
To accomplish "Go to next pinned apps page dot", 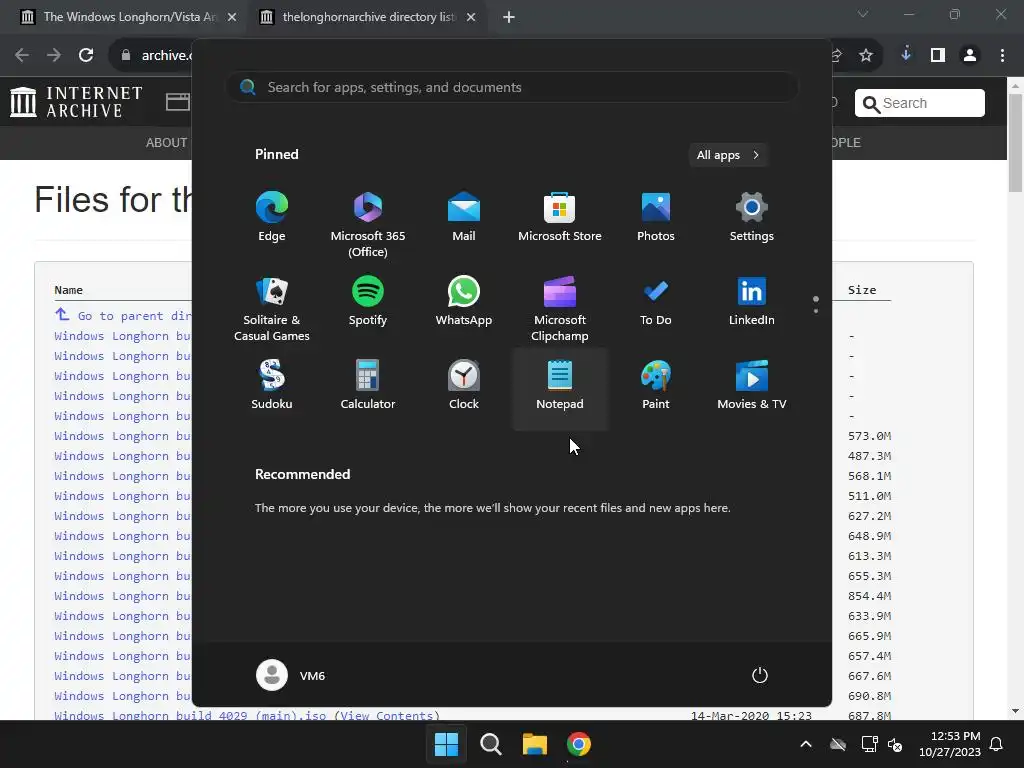I will [x=816, y=311].
